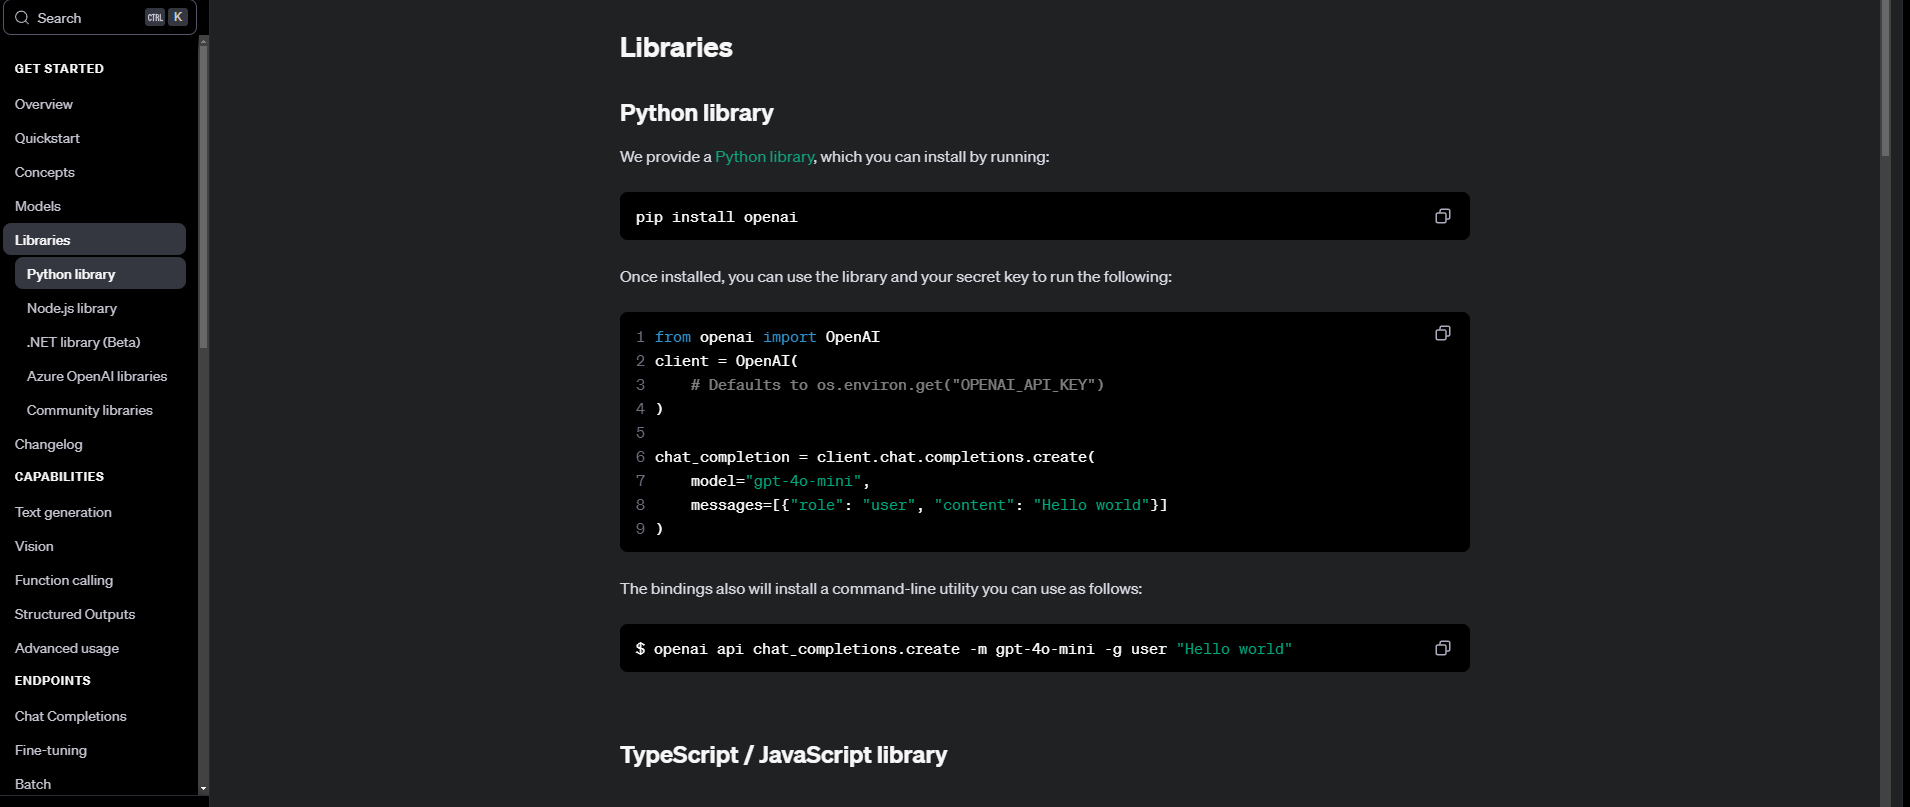Open the Changelog page
This screenshot has width=1910, height=807.
click(48, 444)
